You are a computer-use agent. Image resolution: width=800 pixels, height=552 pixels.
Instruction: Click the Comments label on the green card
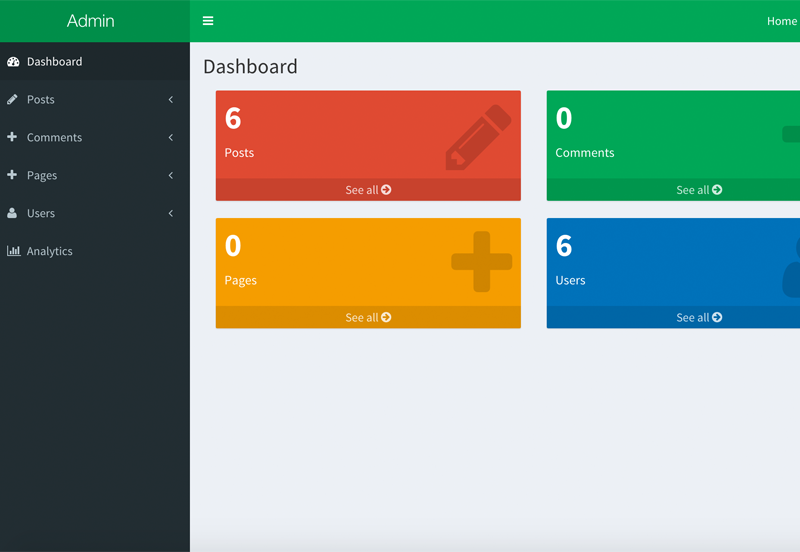pyautogui.click(x=585, y=153)
